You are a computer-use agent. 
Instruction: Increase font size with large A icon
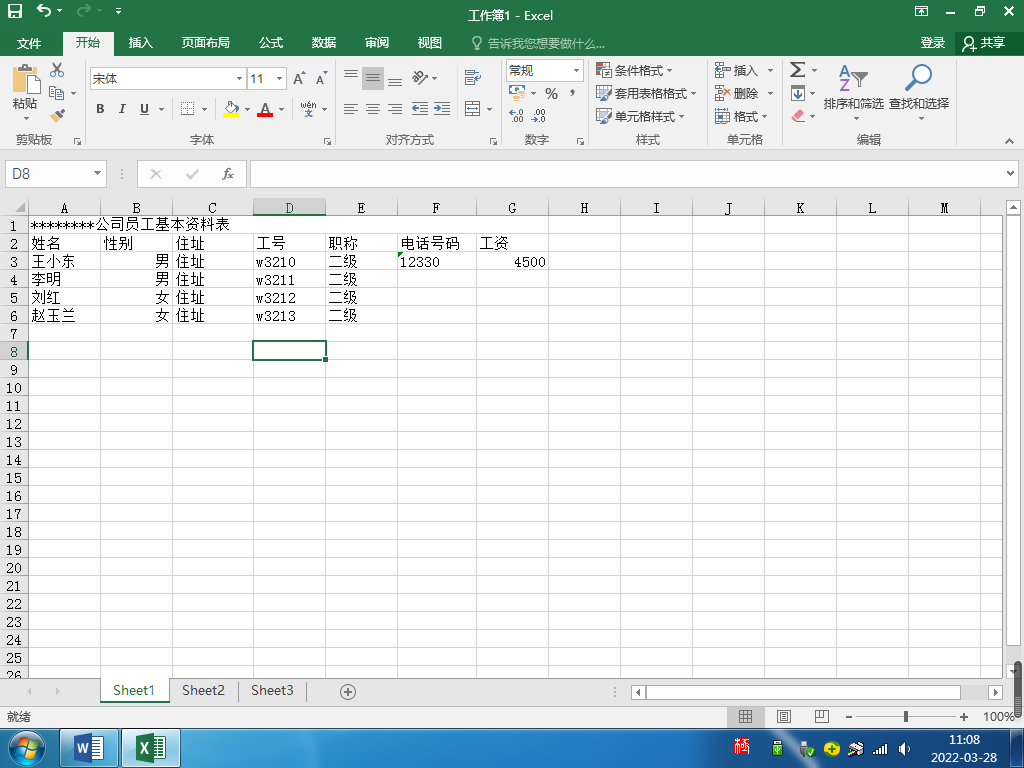(x=299, y=79)
